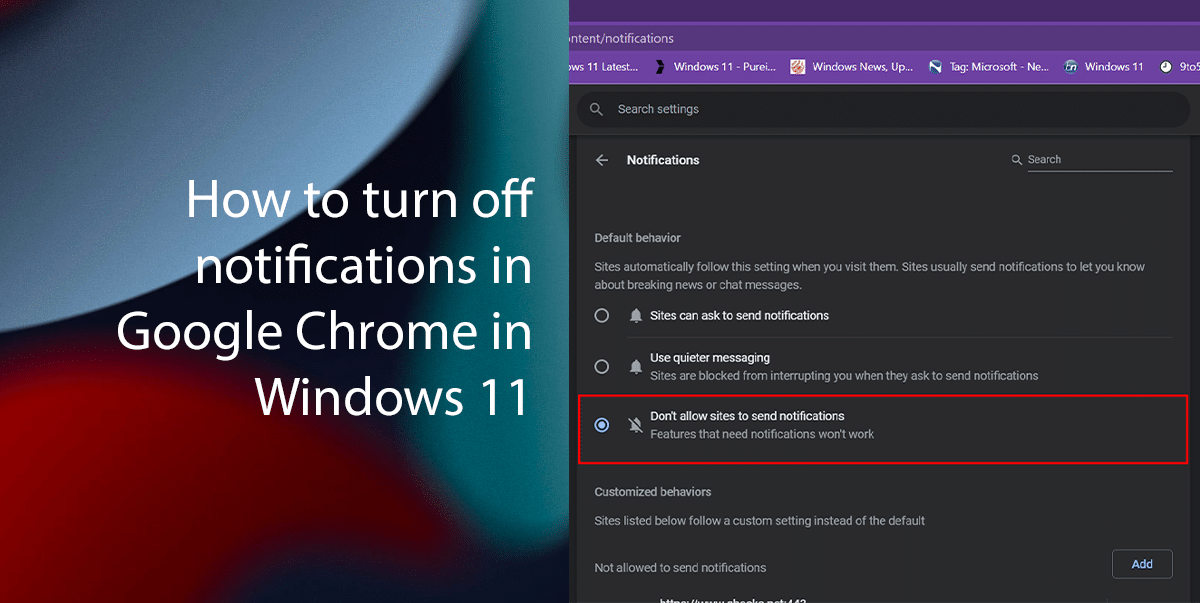Click the bell icon next to 'Sites can ask'
The width and height of the screenshot is (1200, 603).
(635, 315)
